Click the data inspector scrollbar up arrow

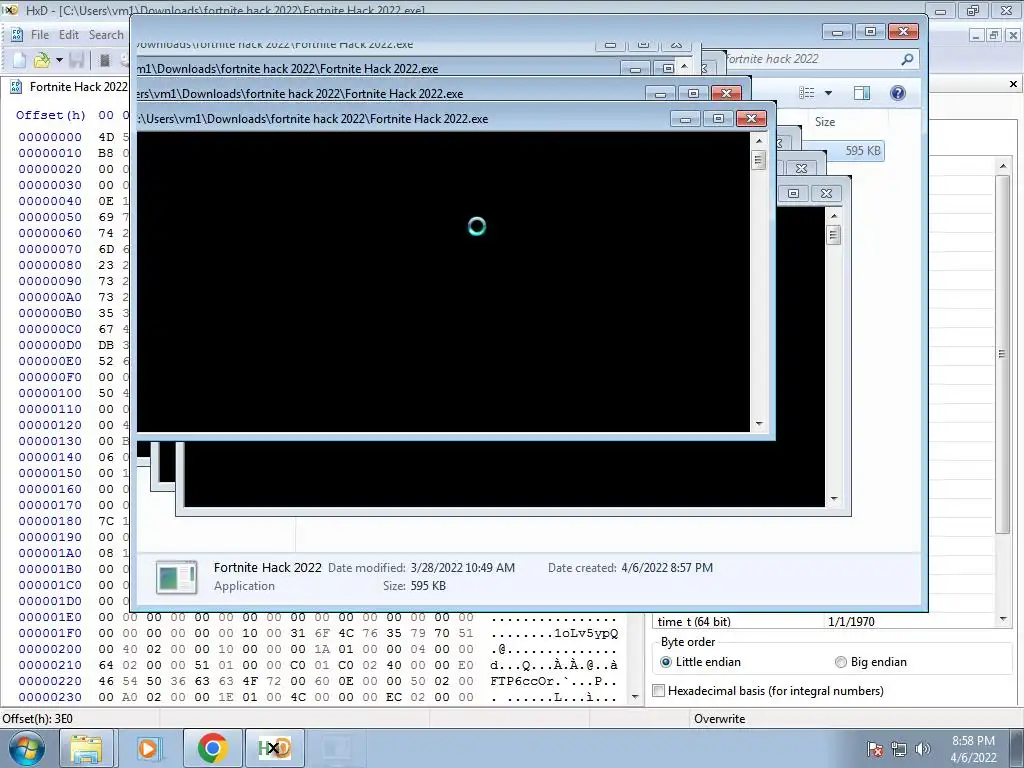pos(1003,167)
